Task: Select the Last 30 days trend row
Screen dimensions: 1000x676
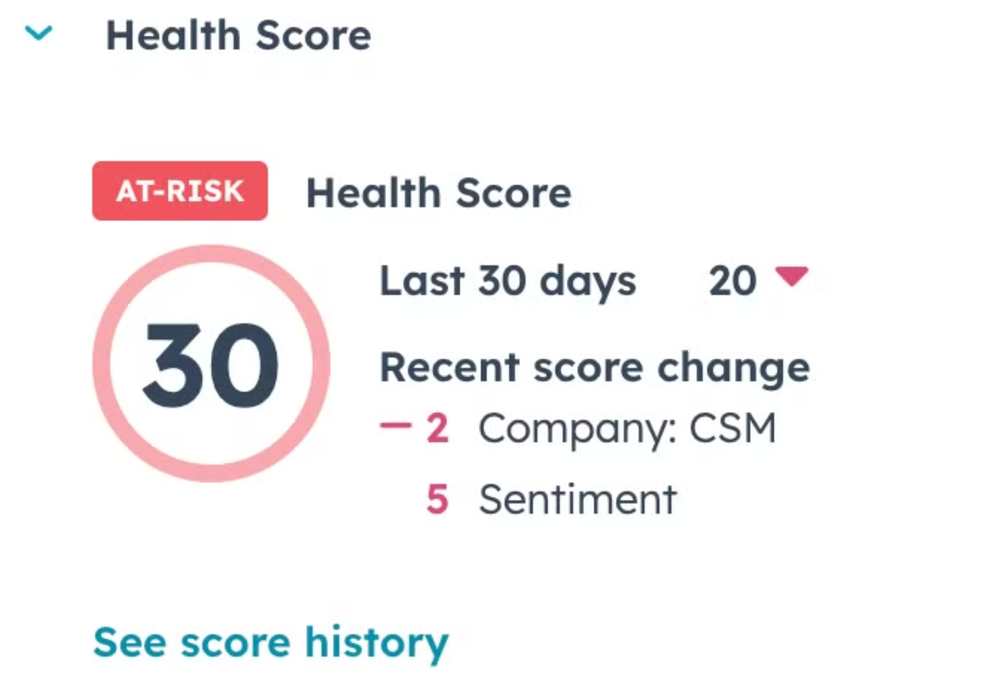Action: (593, 281)
